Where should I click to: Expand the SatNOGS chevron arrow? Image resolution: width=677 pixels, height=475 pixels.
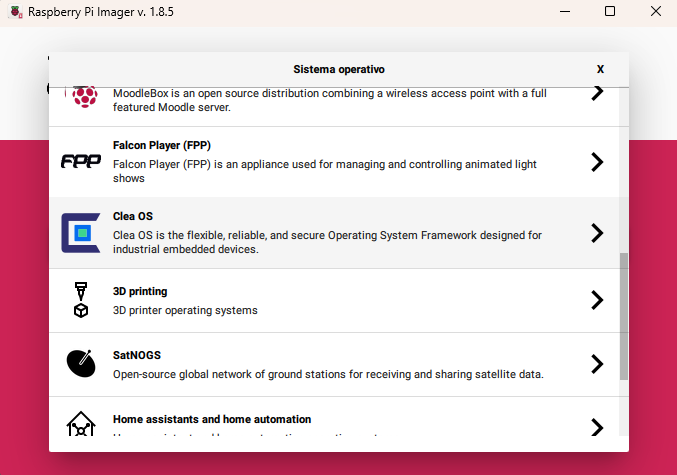pos(597,364)
